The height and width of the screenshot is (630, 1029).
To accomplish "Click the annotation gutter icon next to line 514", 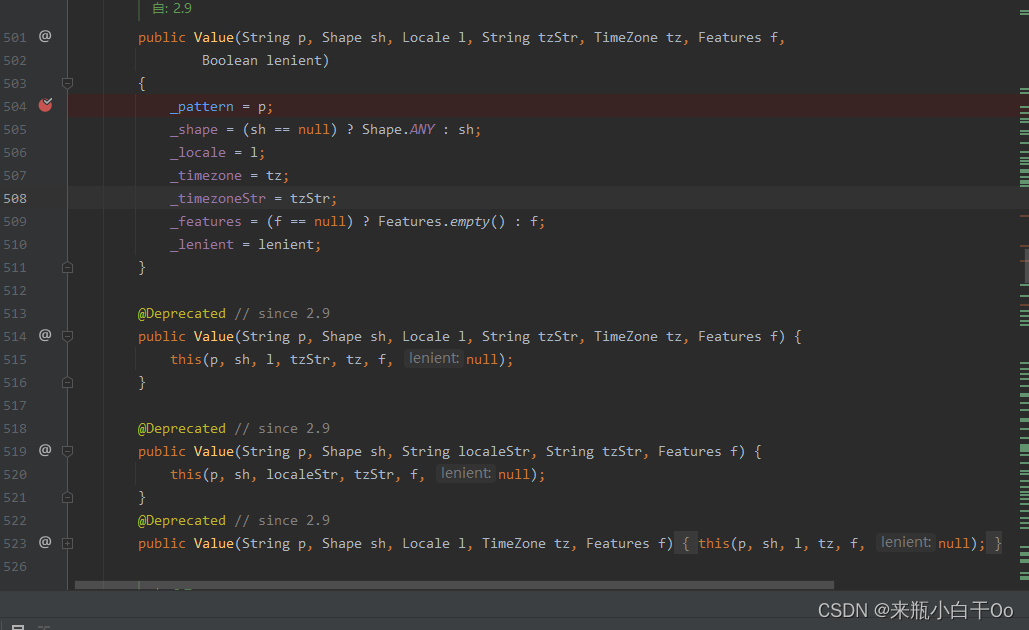I will point(44,335).
